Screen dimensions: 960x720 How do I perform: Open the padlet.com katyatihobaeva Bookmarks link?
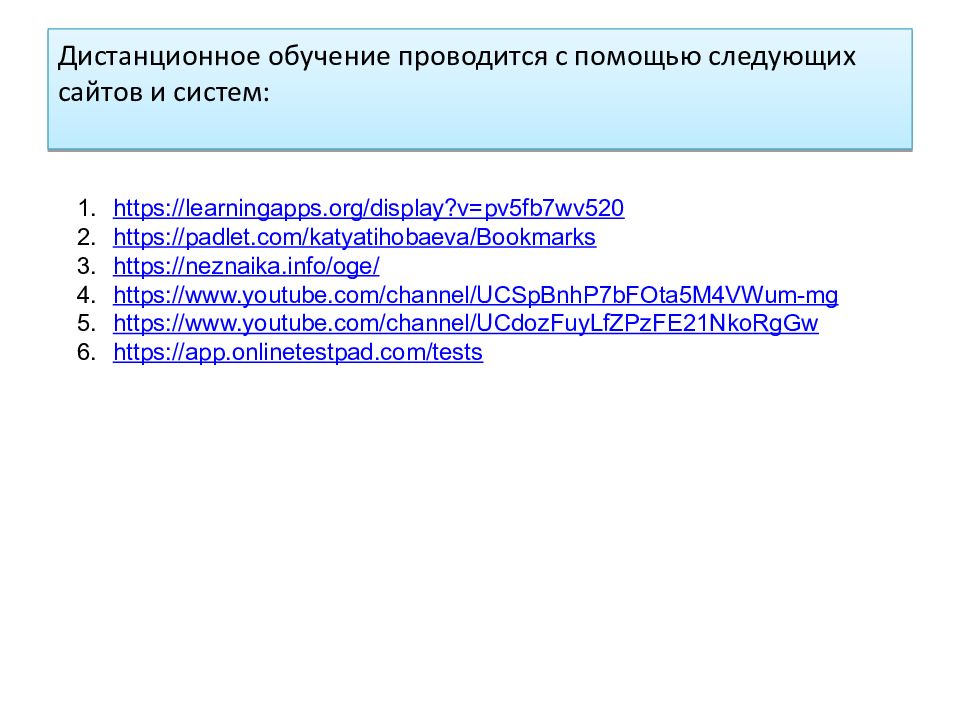pyautogui.click(x=354, y=238)
